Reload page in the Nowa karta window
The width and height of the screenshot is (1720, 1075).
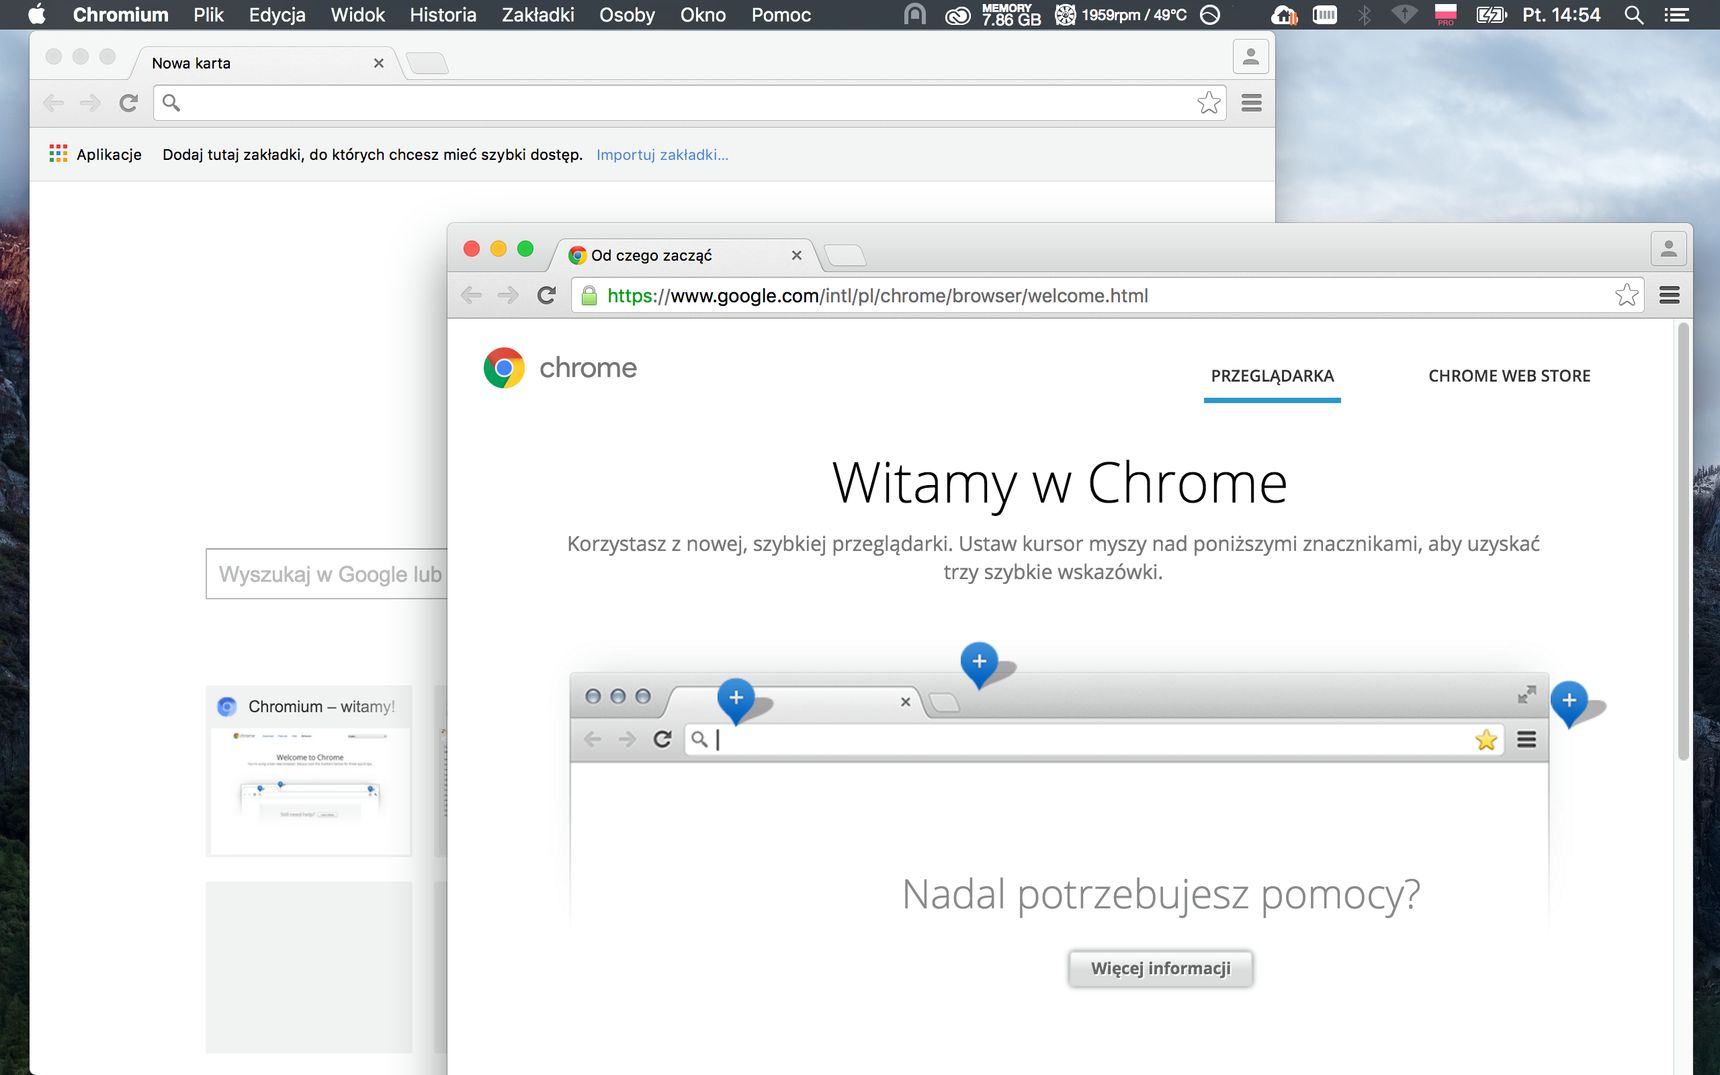pyautogui.click(x=128, y=102)
